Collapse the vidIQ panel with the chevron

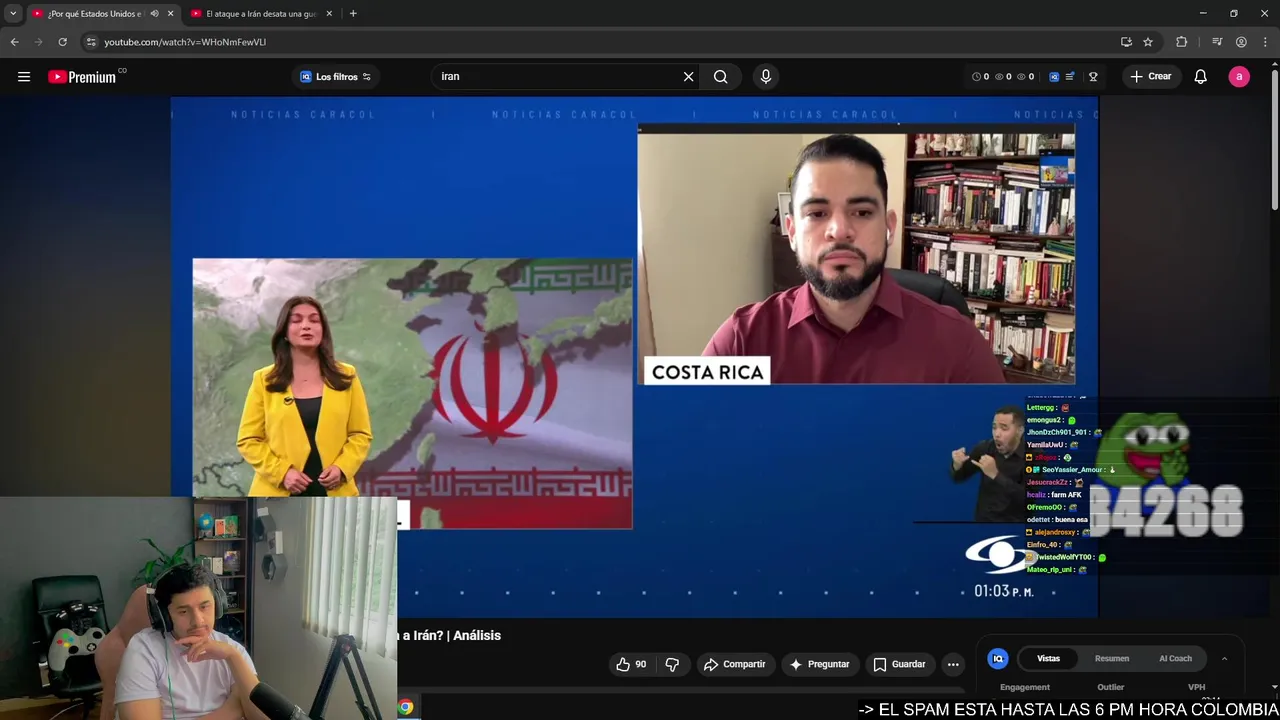[1224, 658]
